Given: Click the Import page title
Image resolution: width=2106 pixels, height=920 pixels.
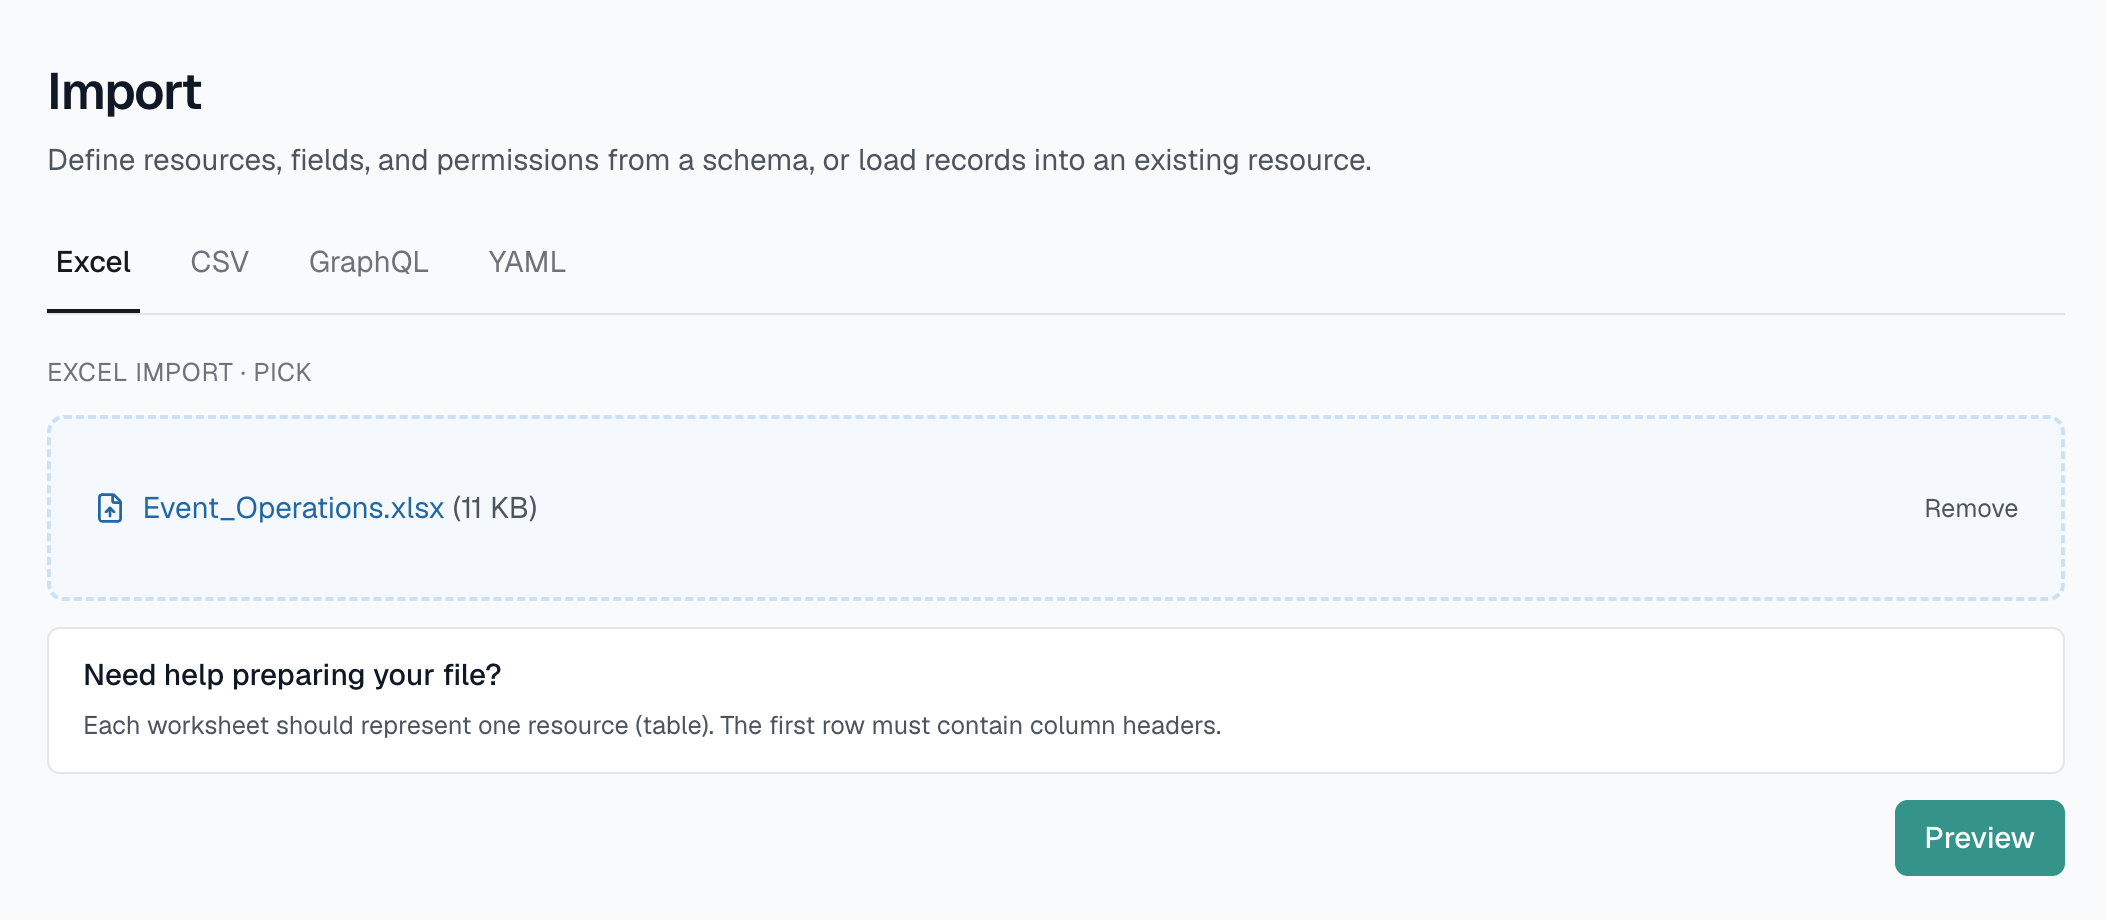Looking at the screenshot, I should click(125, 92).
